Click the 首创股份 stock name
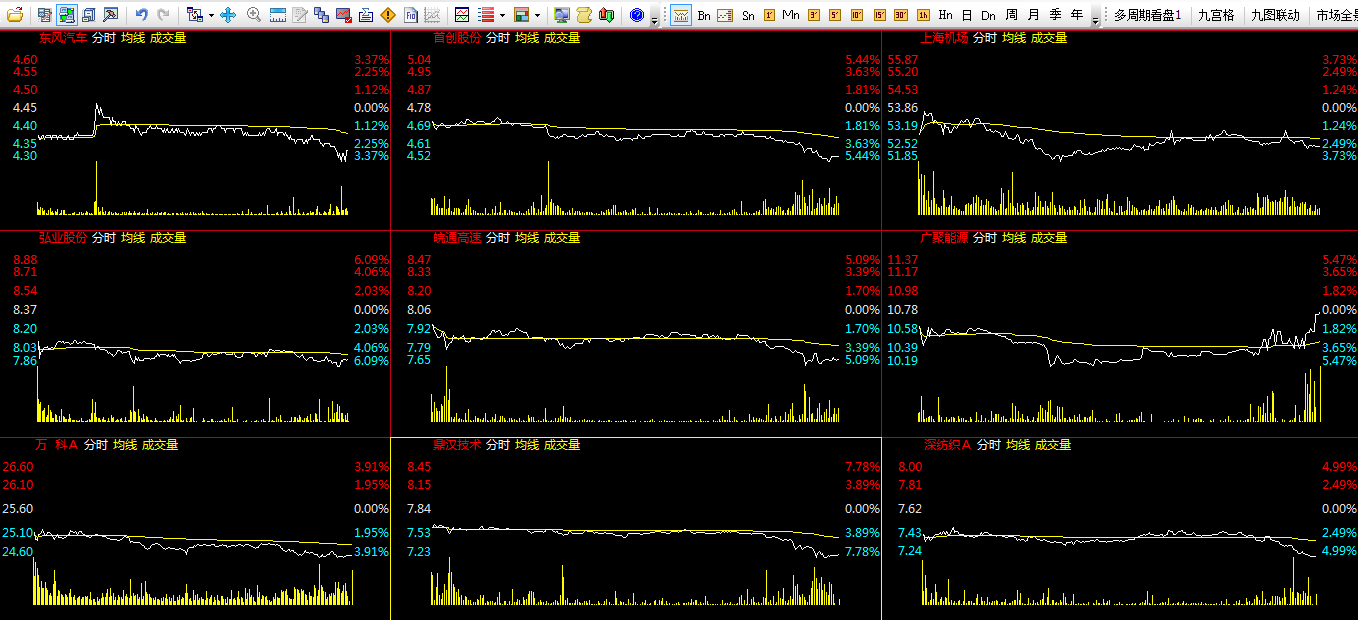 [457, 38]
